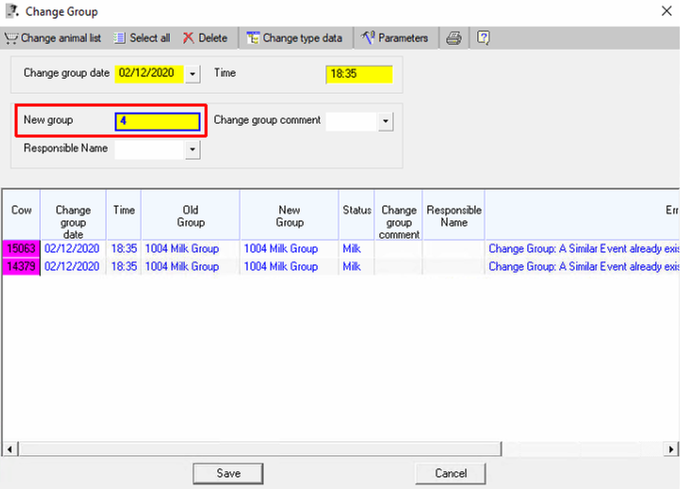680x489 pixels.
Task: Click the Time field showing 18:35
Action: click(358, 74)
